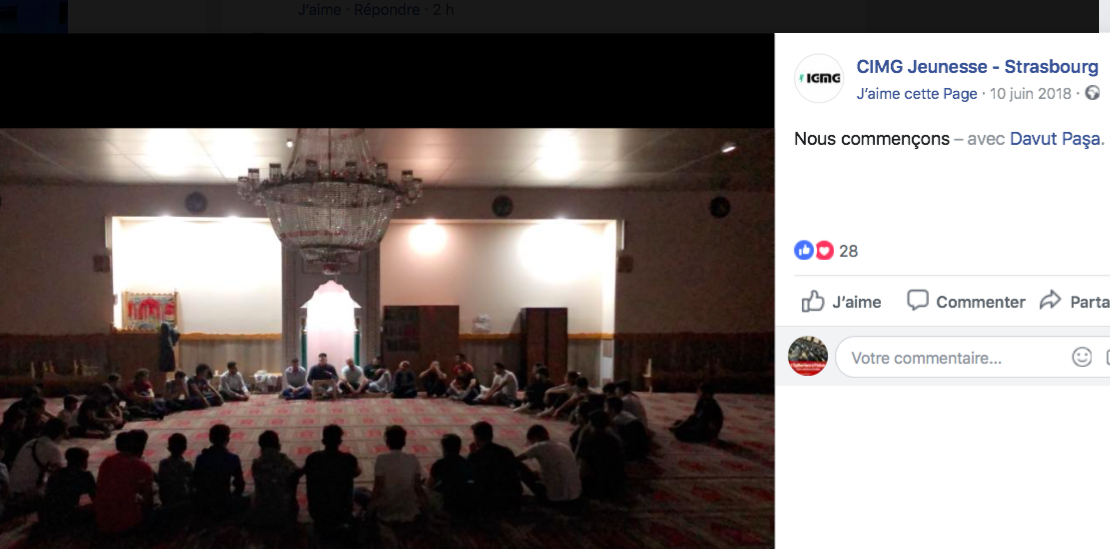1110x549 pixels.
Task: Click the globe public audience icon
Action: [1093, 93]
